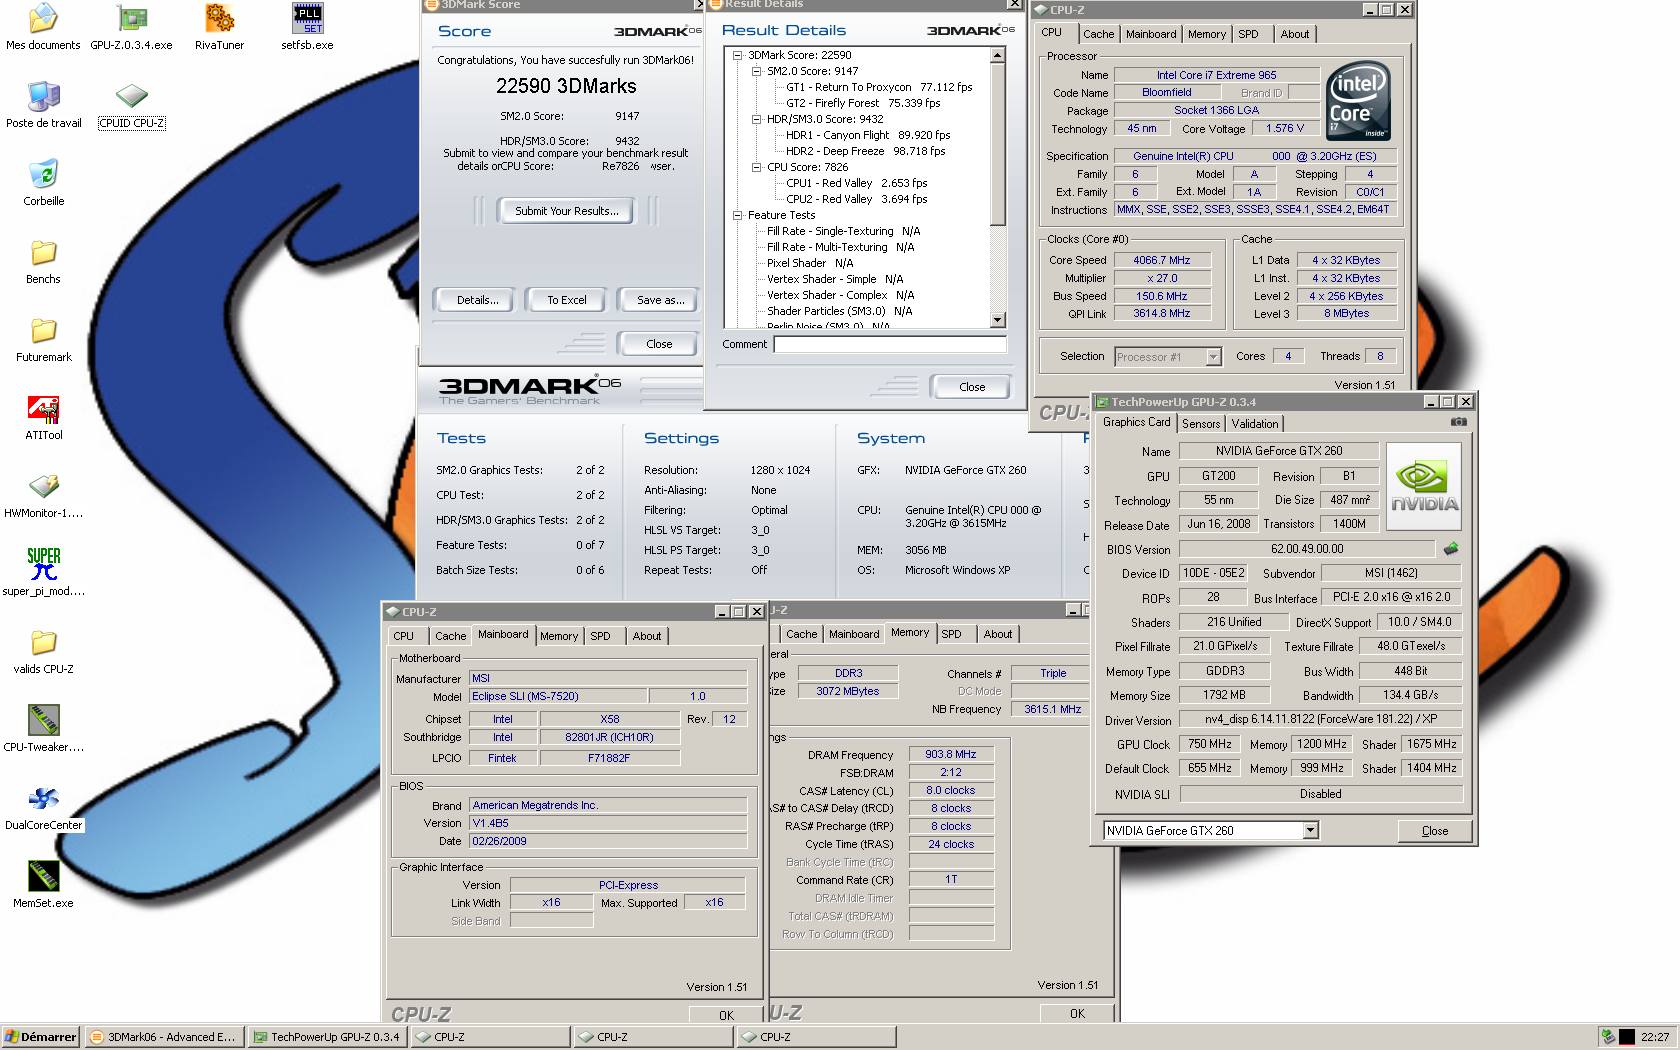The height and width of the screenshot is (1050, 1680).
Task: Collapse the SM2.0 Score tree node
Action: click(757, 71)
